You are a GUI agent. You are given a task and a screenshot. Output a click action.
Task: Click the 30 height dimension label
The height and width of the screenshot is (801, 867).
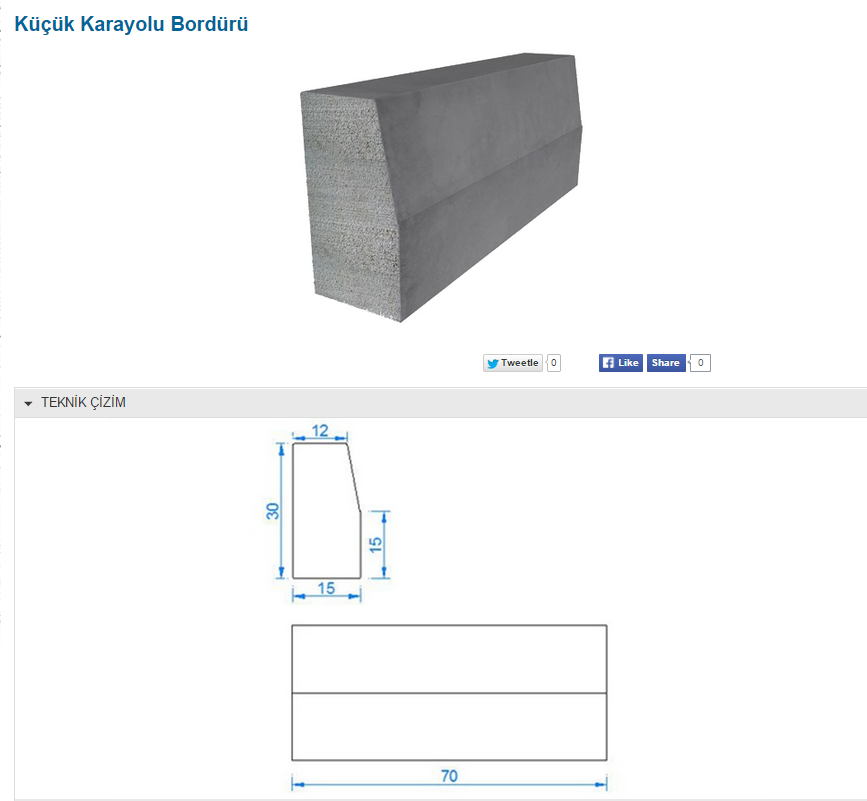[273, 511]
